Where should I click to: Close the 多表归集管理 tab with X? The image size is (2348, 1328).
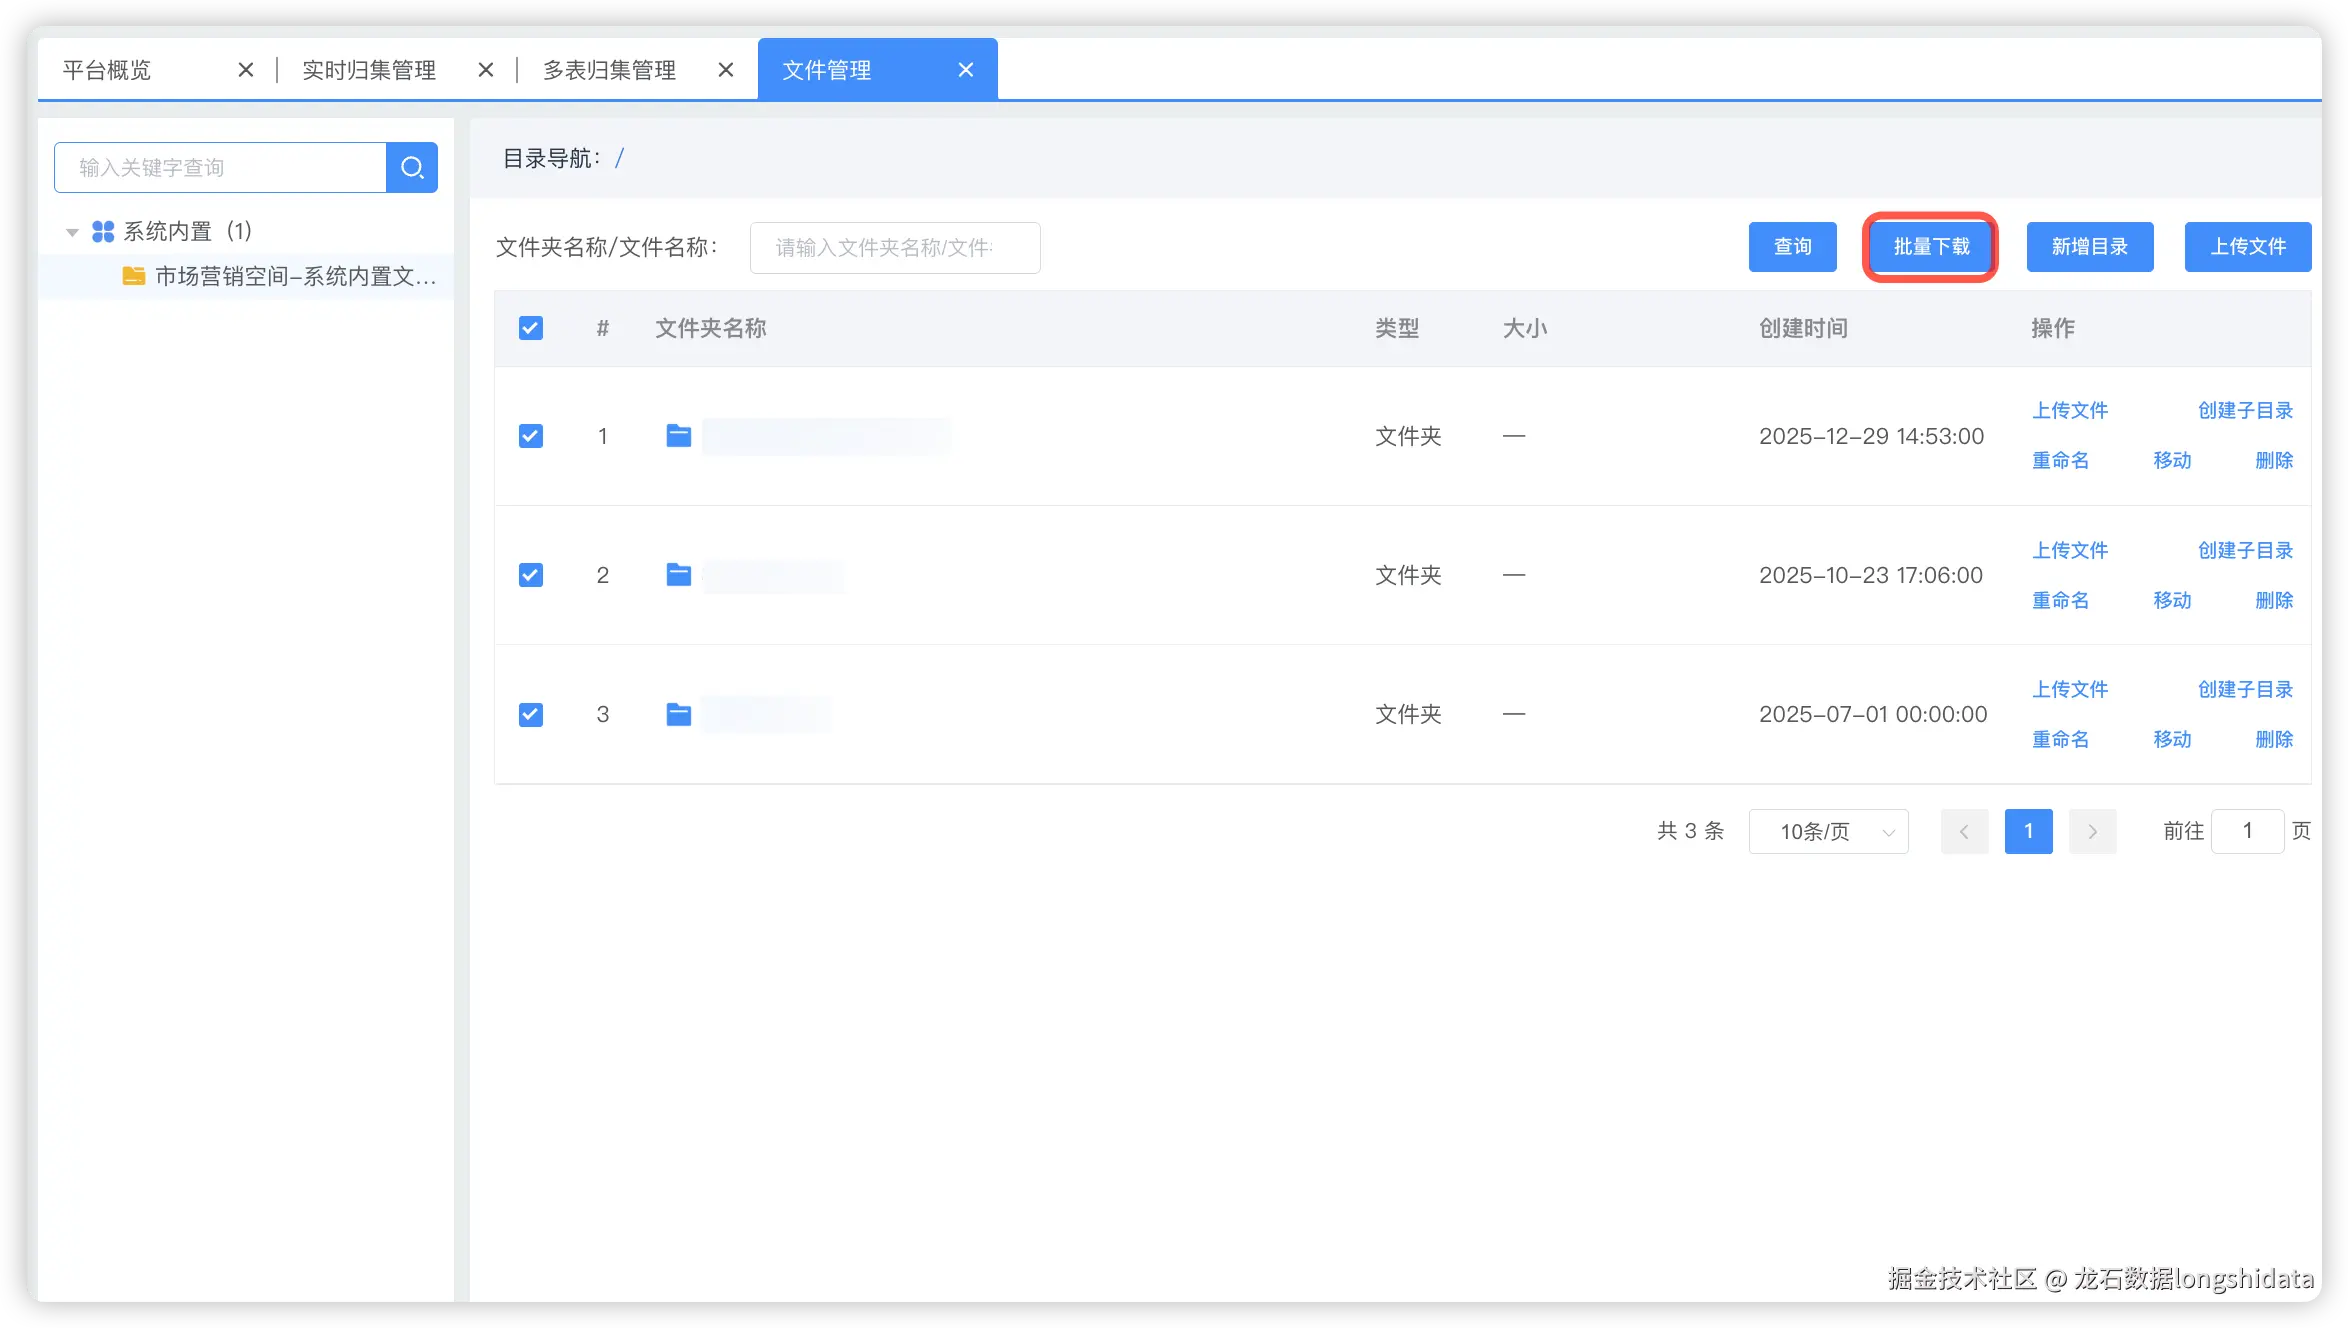pos(726,70)
